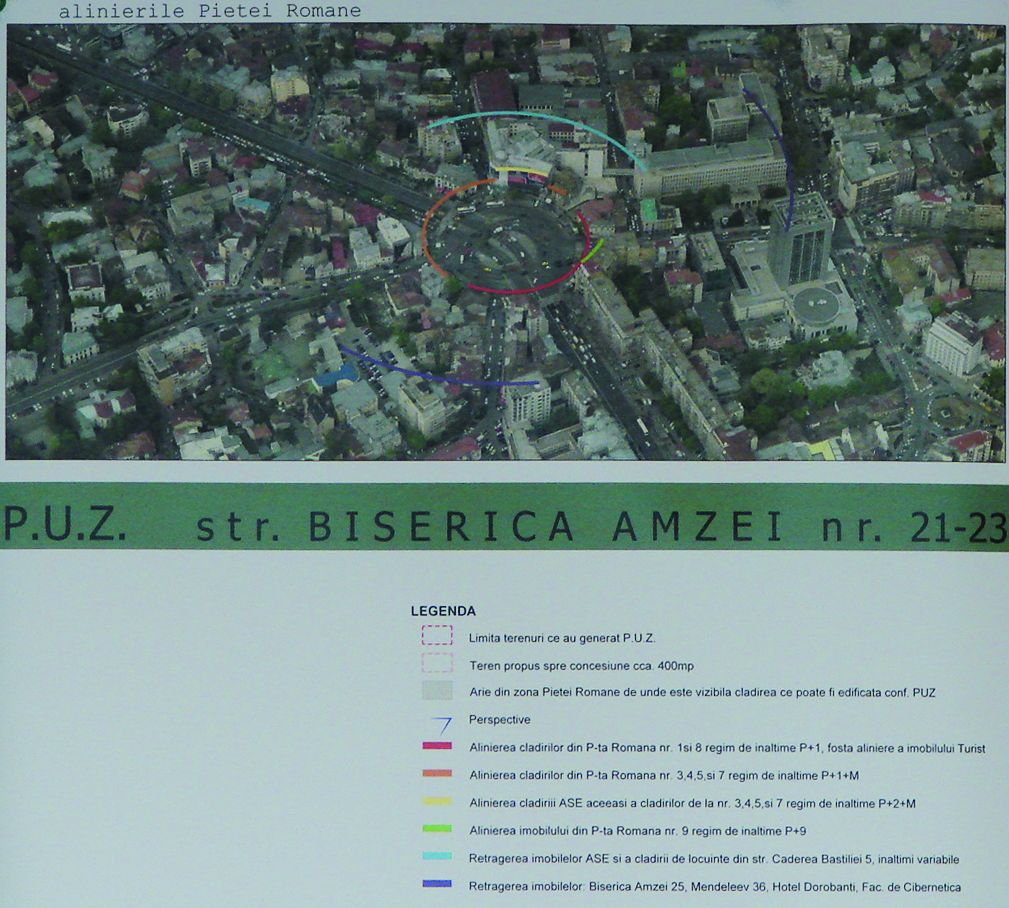Select the orange alignment swatch in legend

coord(437,774)
